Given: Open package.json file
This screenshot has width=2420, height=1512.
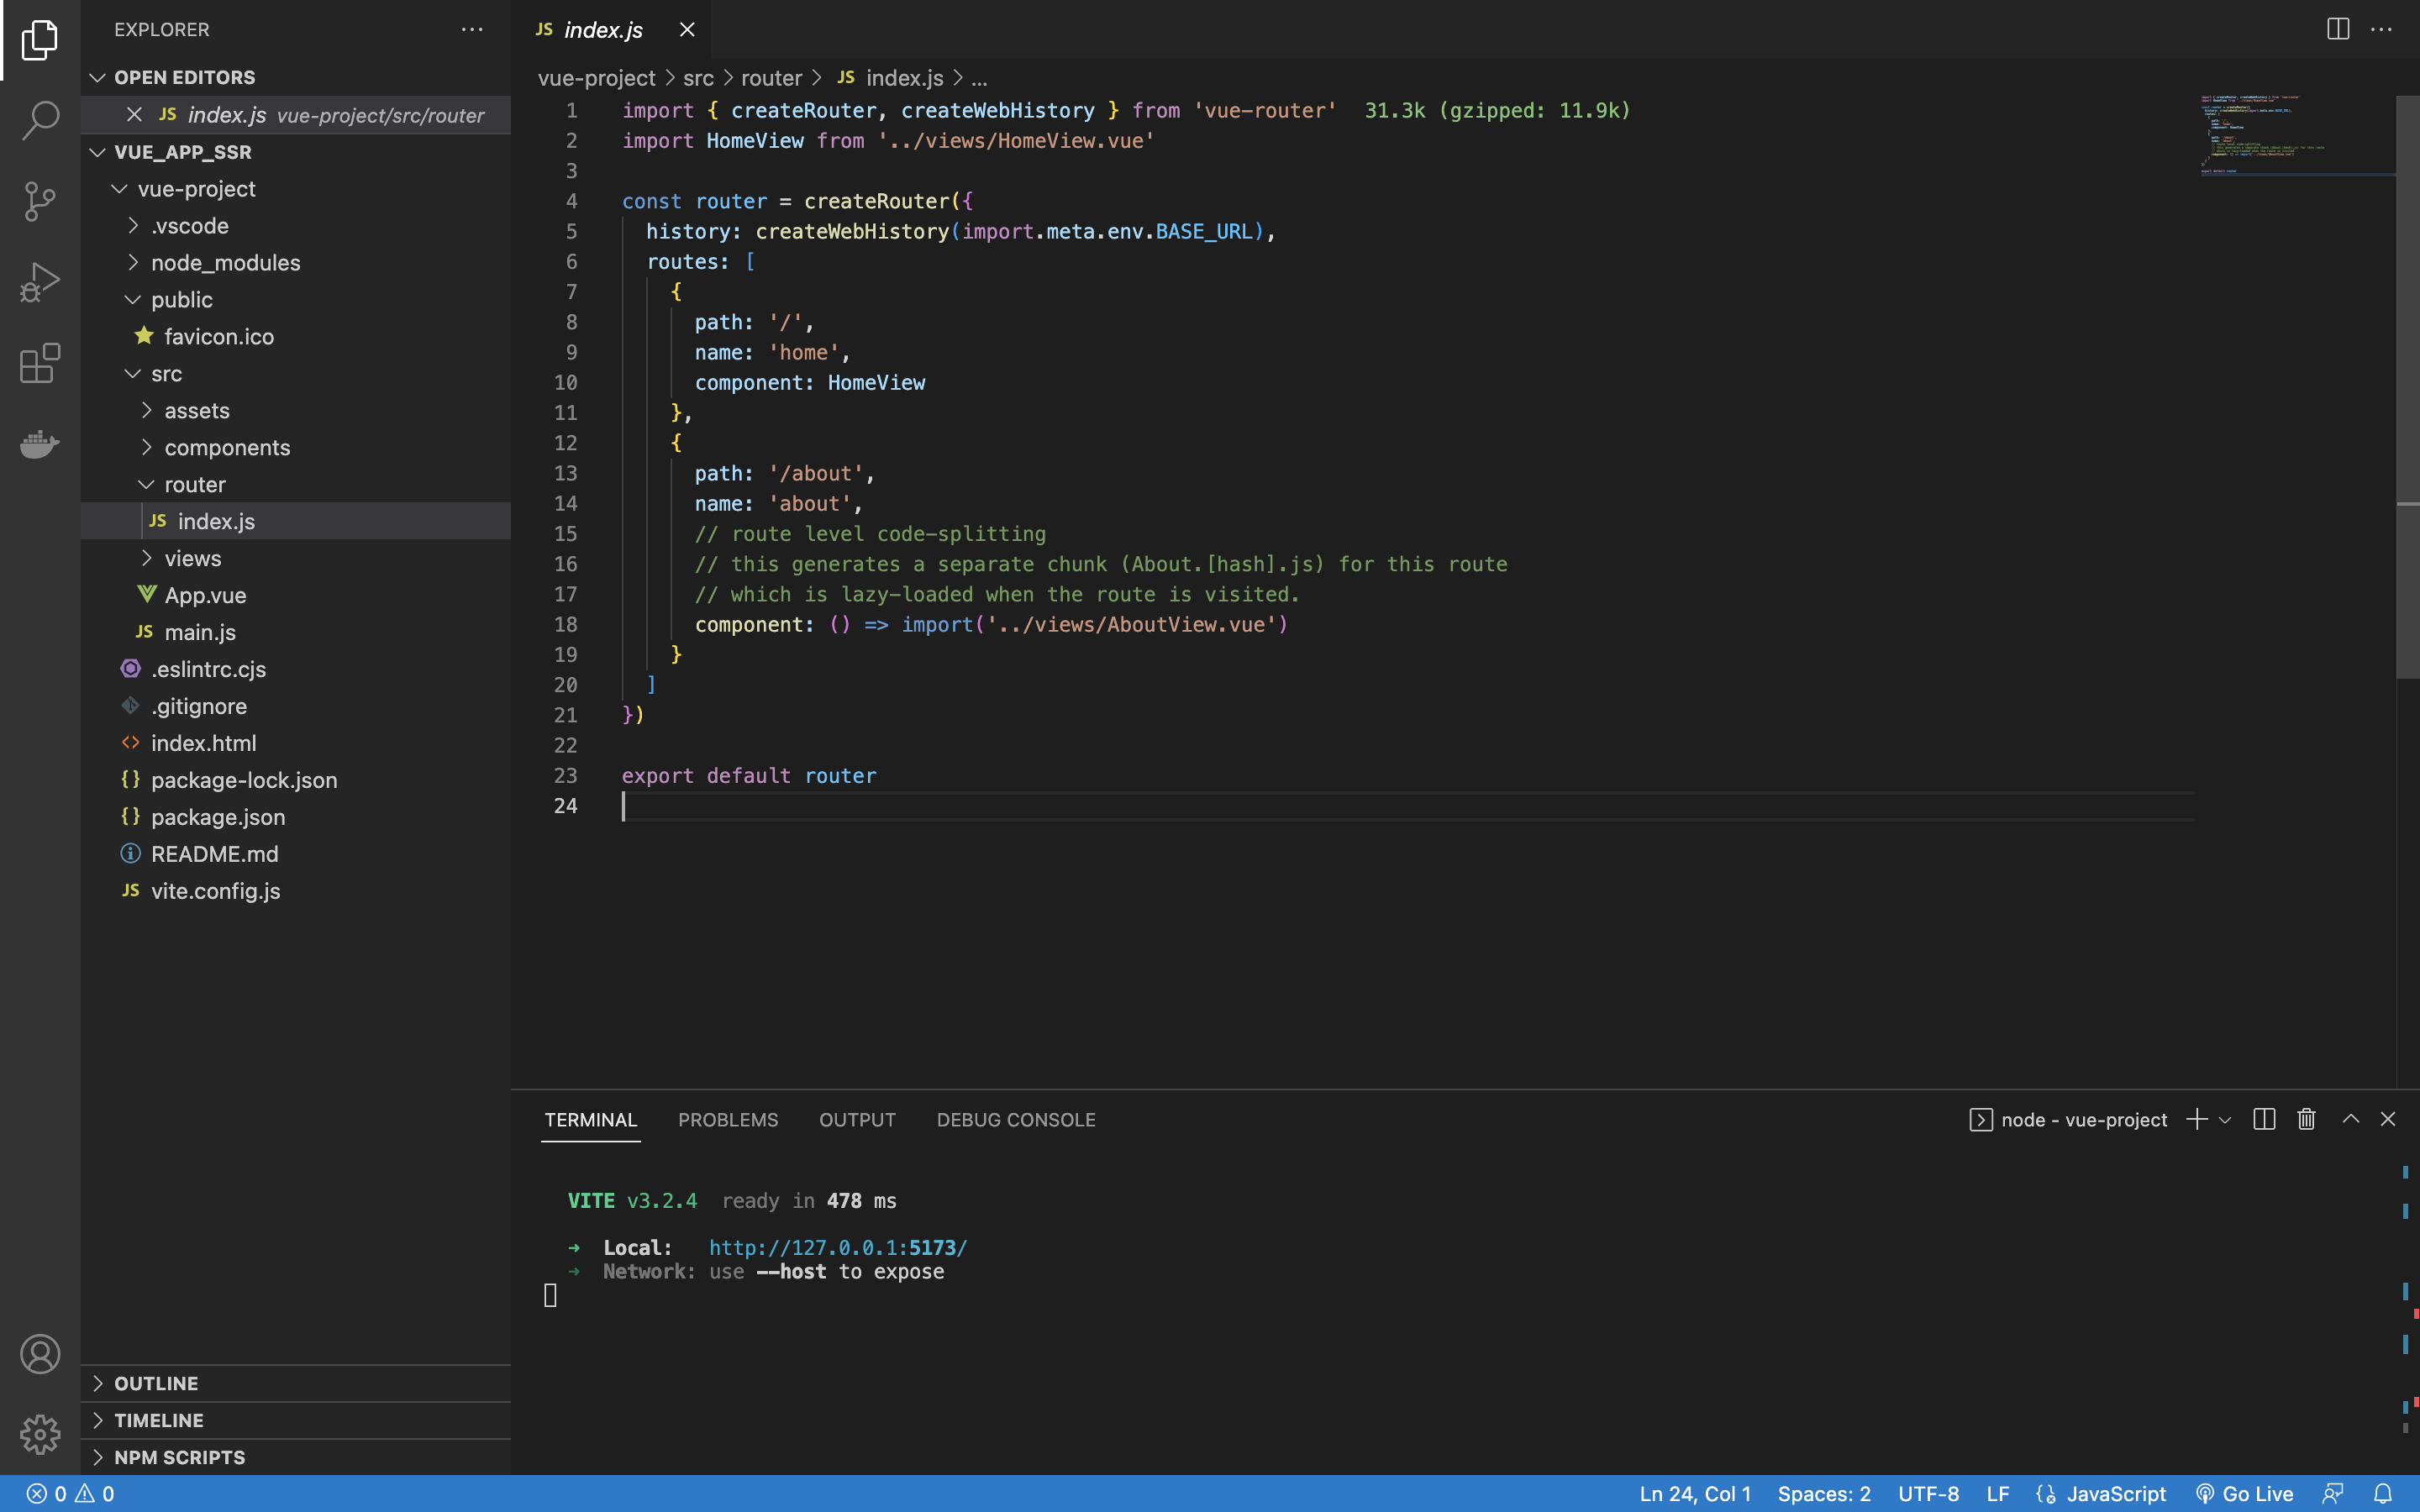Looking at the screenshot, I should [x=296, y=818].
